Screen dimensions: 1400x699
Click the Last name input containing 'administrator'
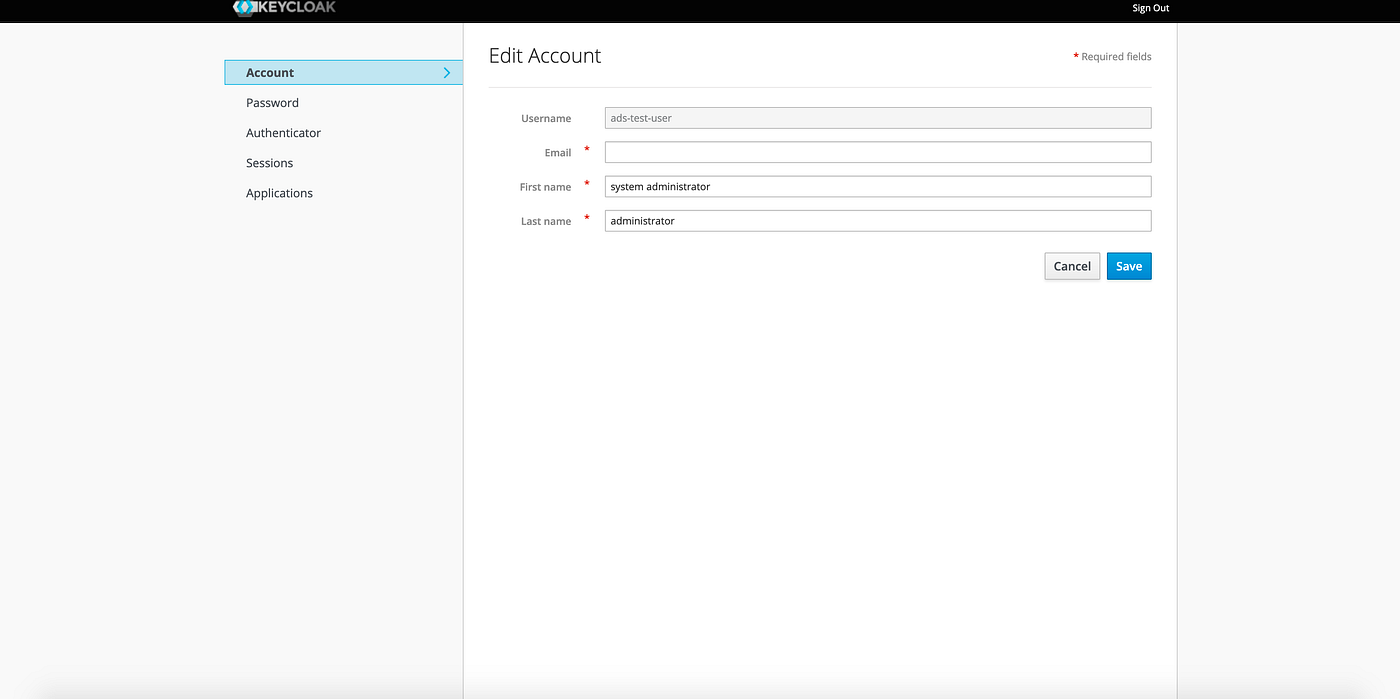click(x=877, y=220)
